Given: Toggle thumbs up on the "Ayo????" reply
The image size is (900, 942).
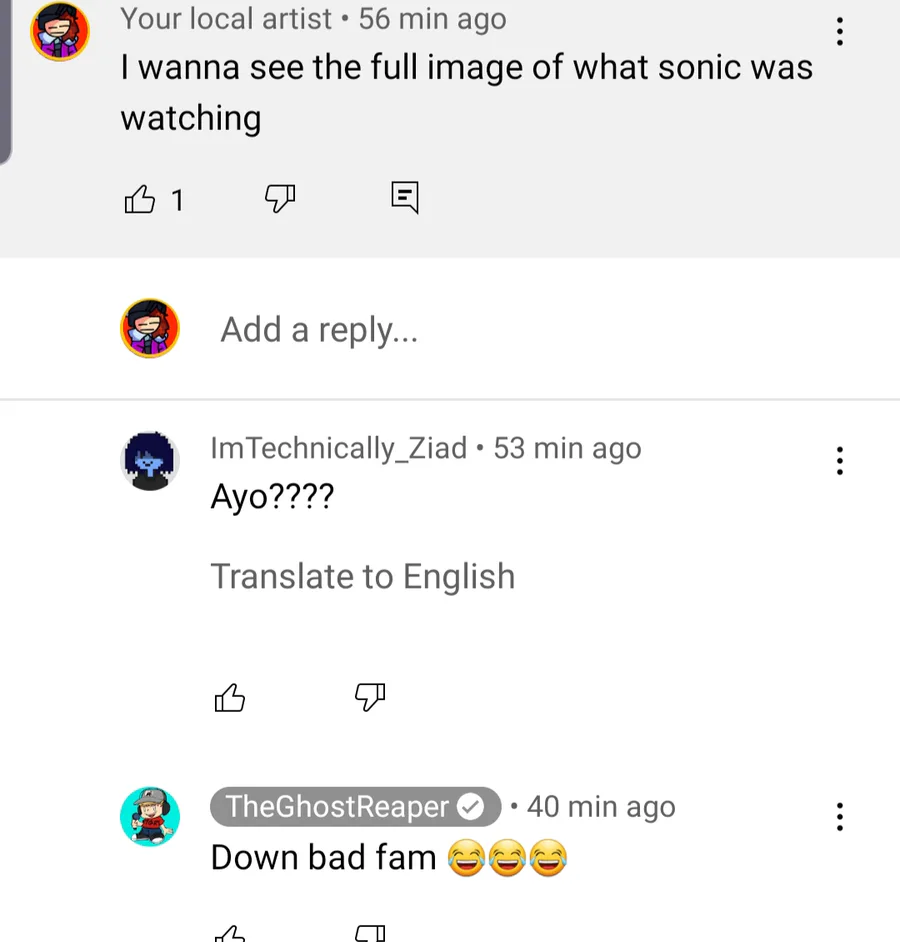Looking at the screenshot, I should click(x=230, y=697).
